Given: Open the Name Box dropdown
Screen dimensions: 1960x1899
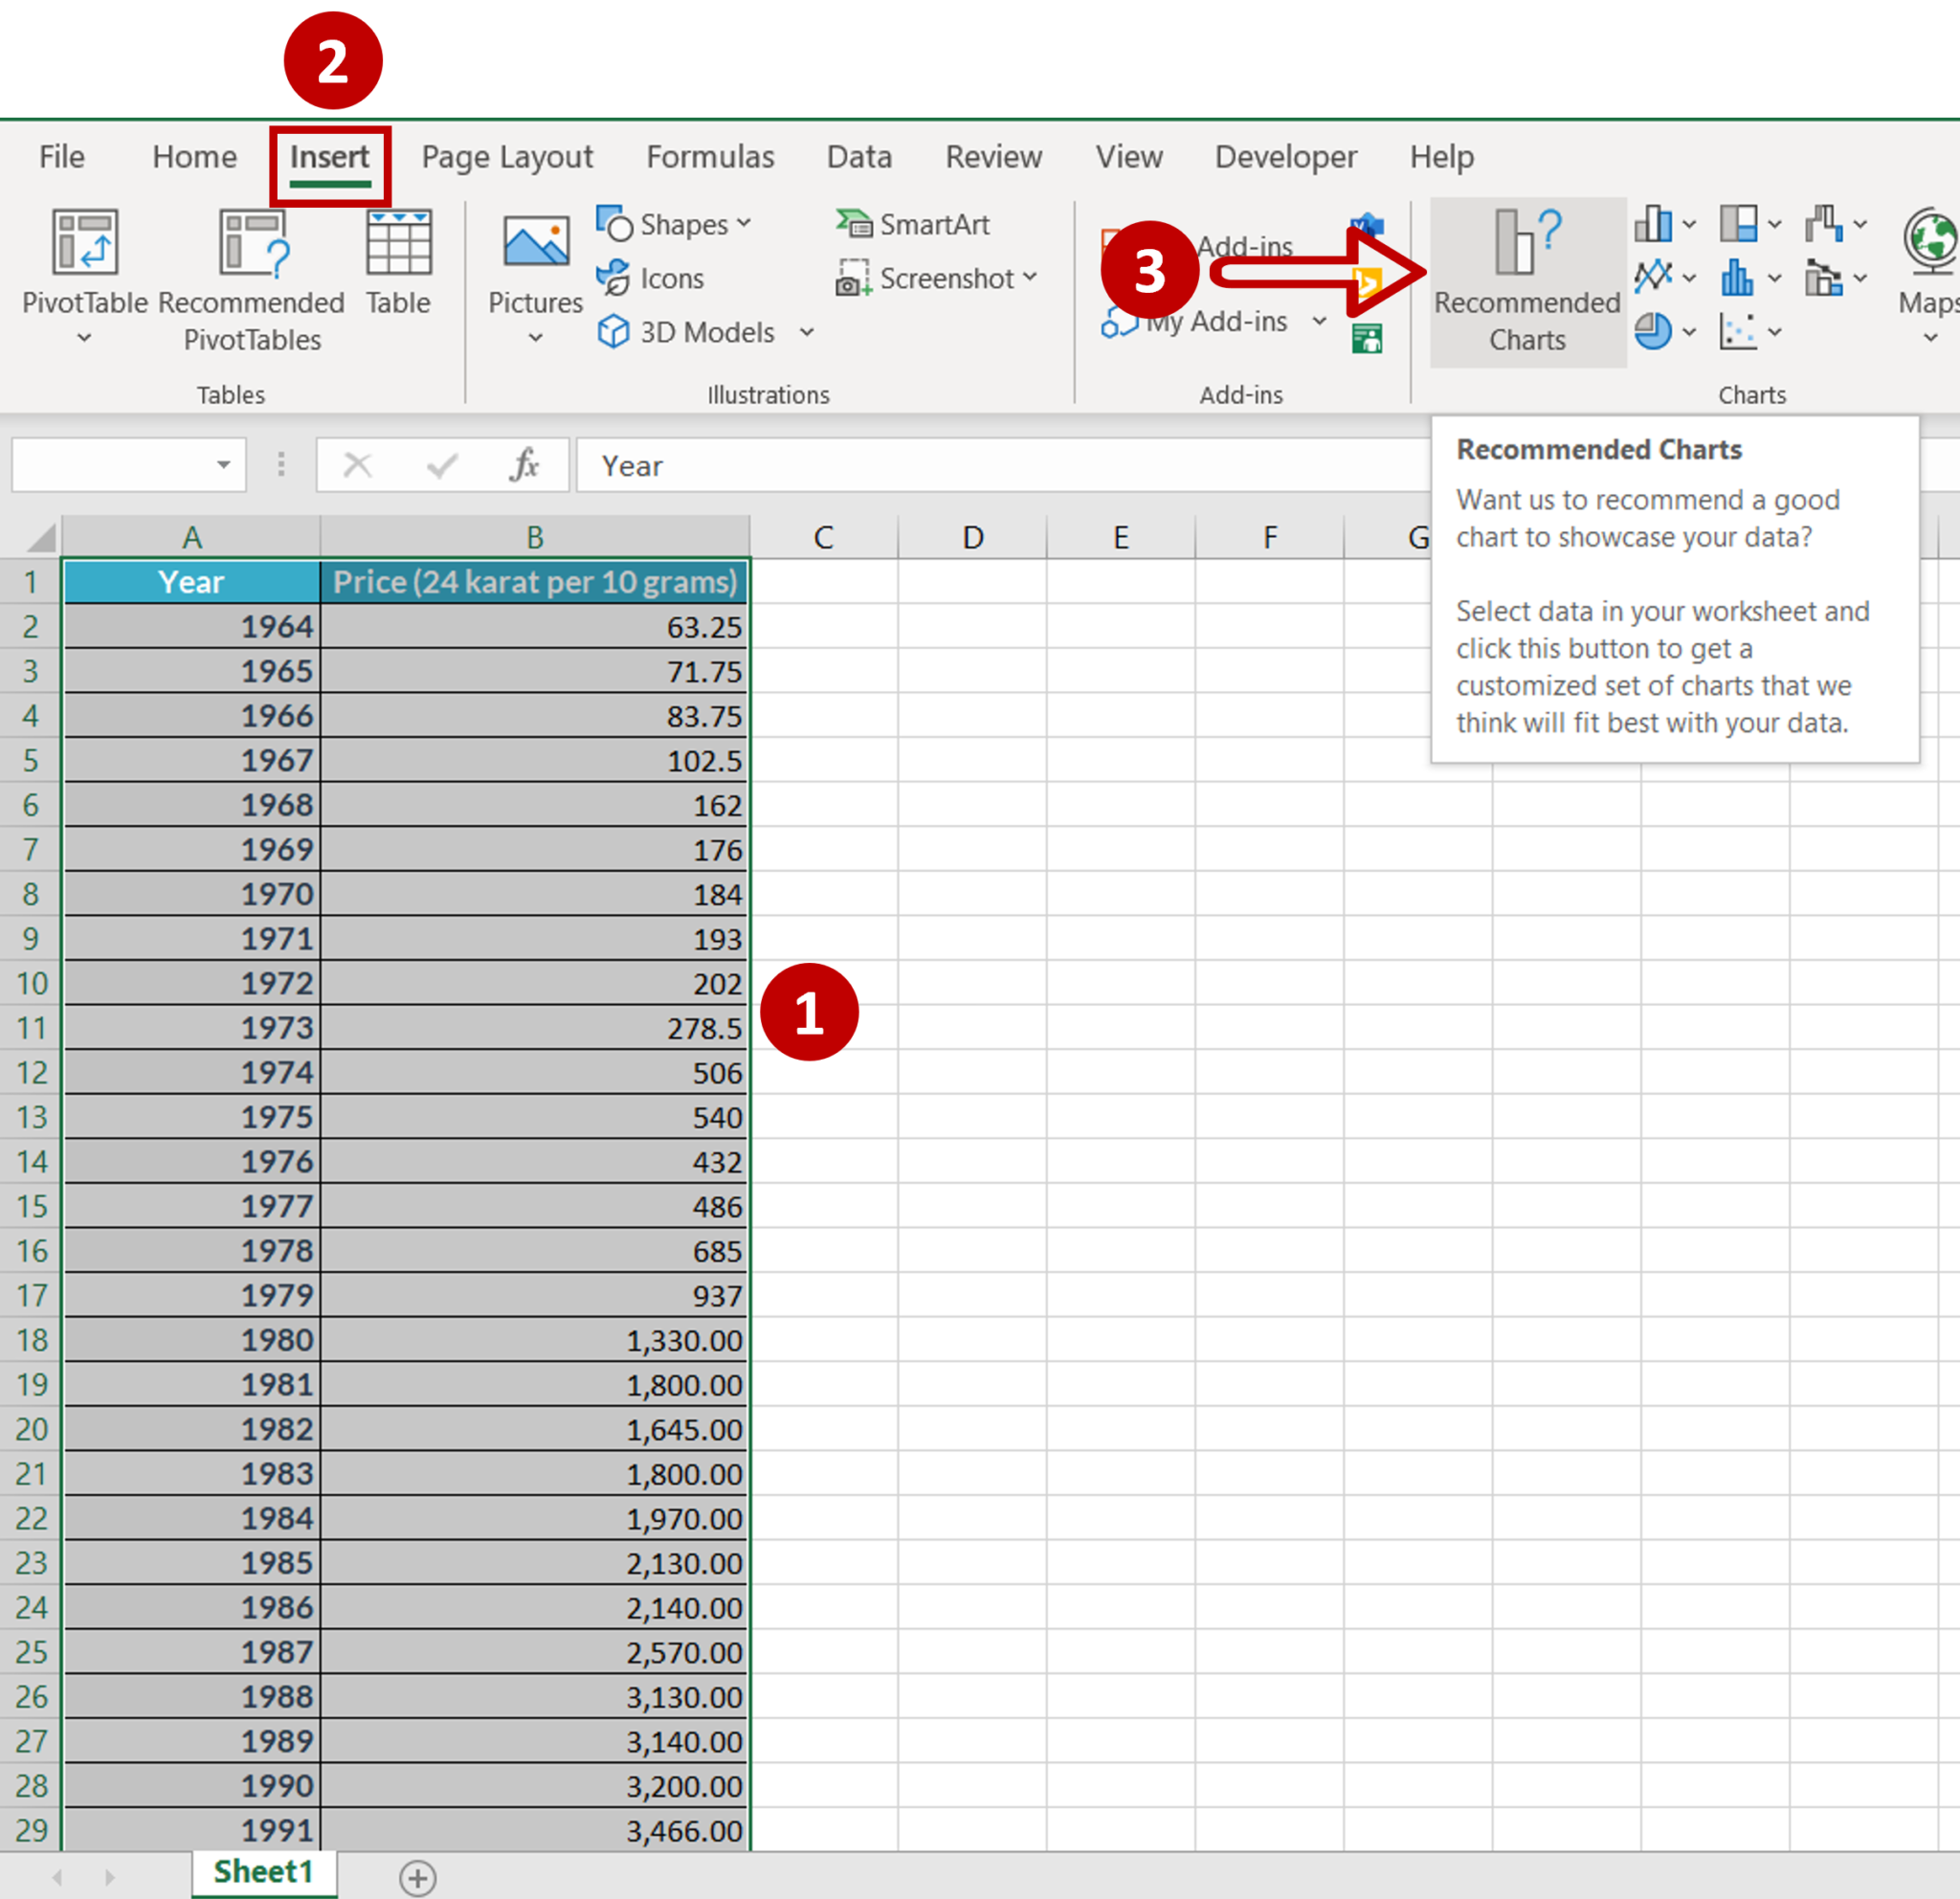Looking at the screenshot, I should [x=225, y=464].
